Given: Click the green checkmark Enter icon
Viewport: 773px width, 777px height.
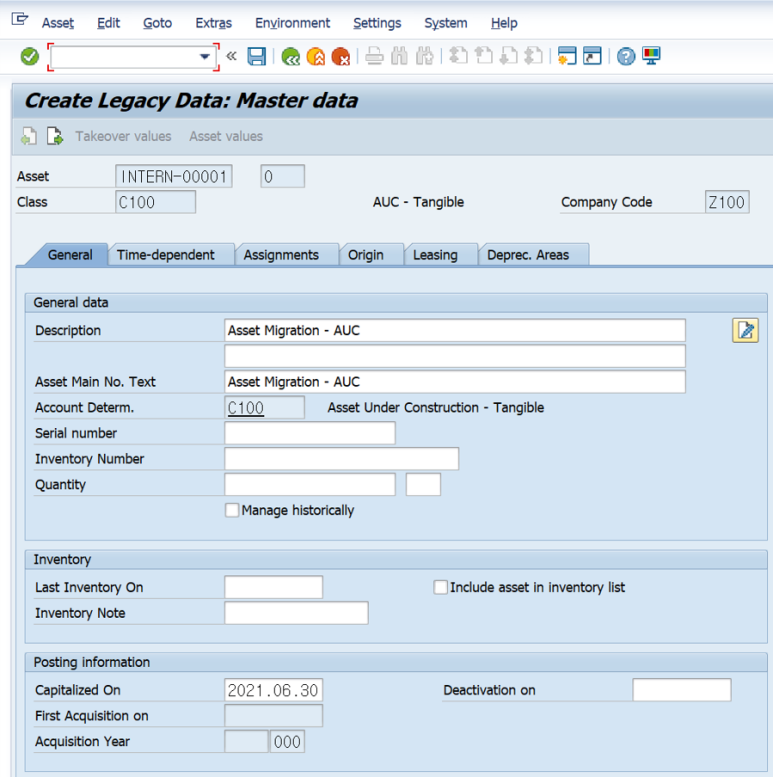Looking at the screenshot, I should tap(30, 56).
